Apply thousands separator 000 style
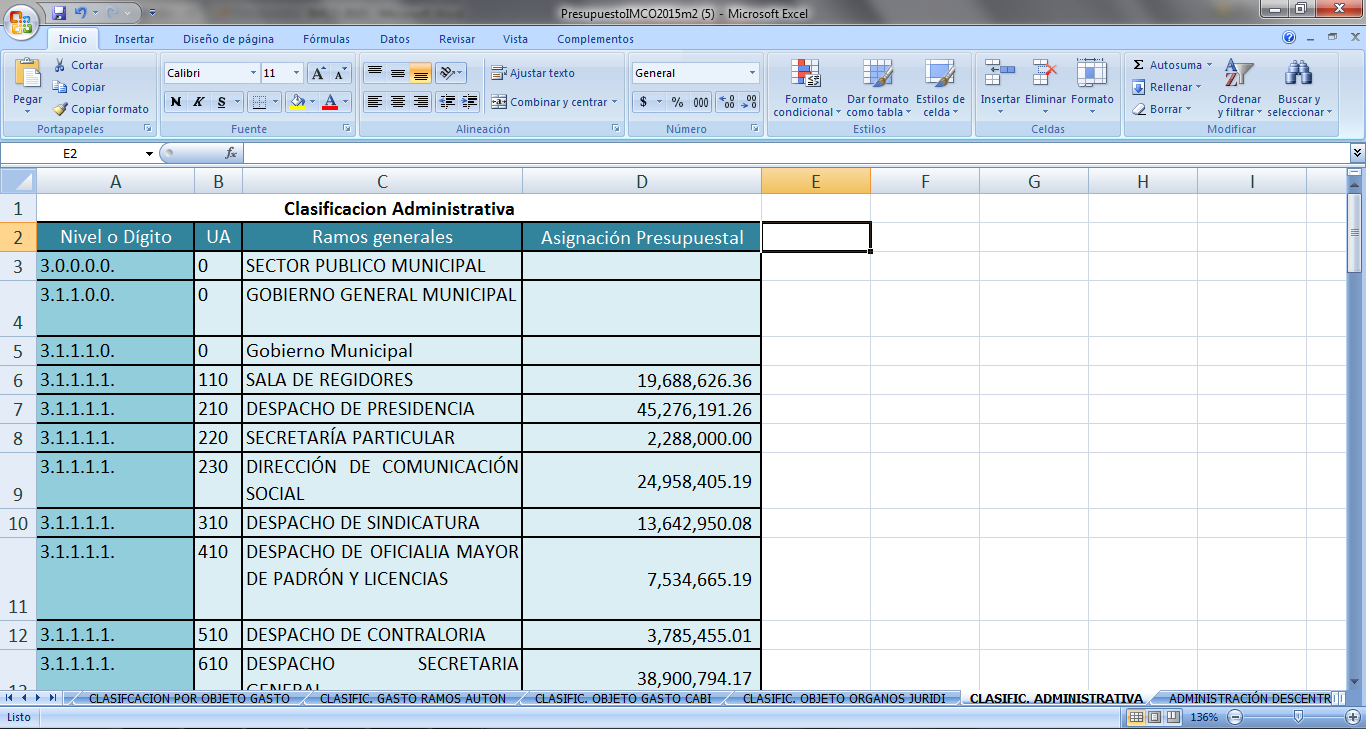This screenshot has width=1366, height=729. pyautogui.click(x=700, y=102)
